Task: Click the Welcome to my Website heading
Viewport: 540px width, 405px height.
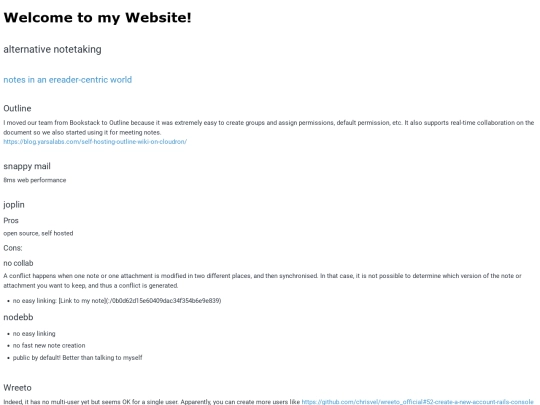Action: click(97, 18)
